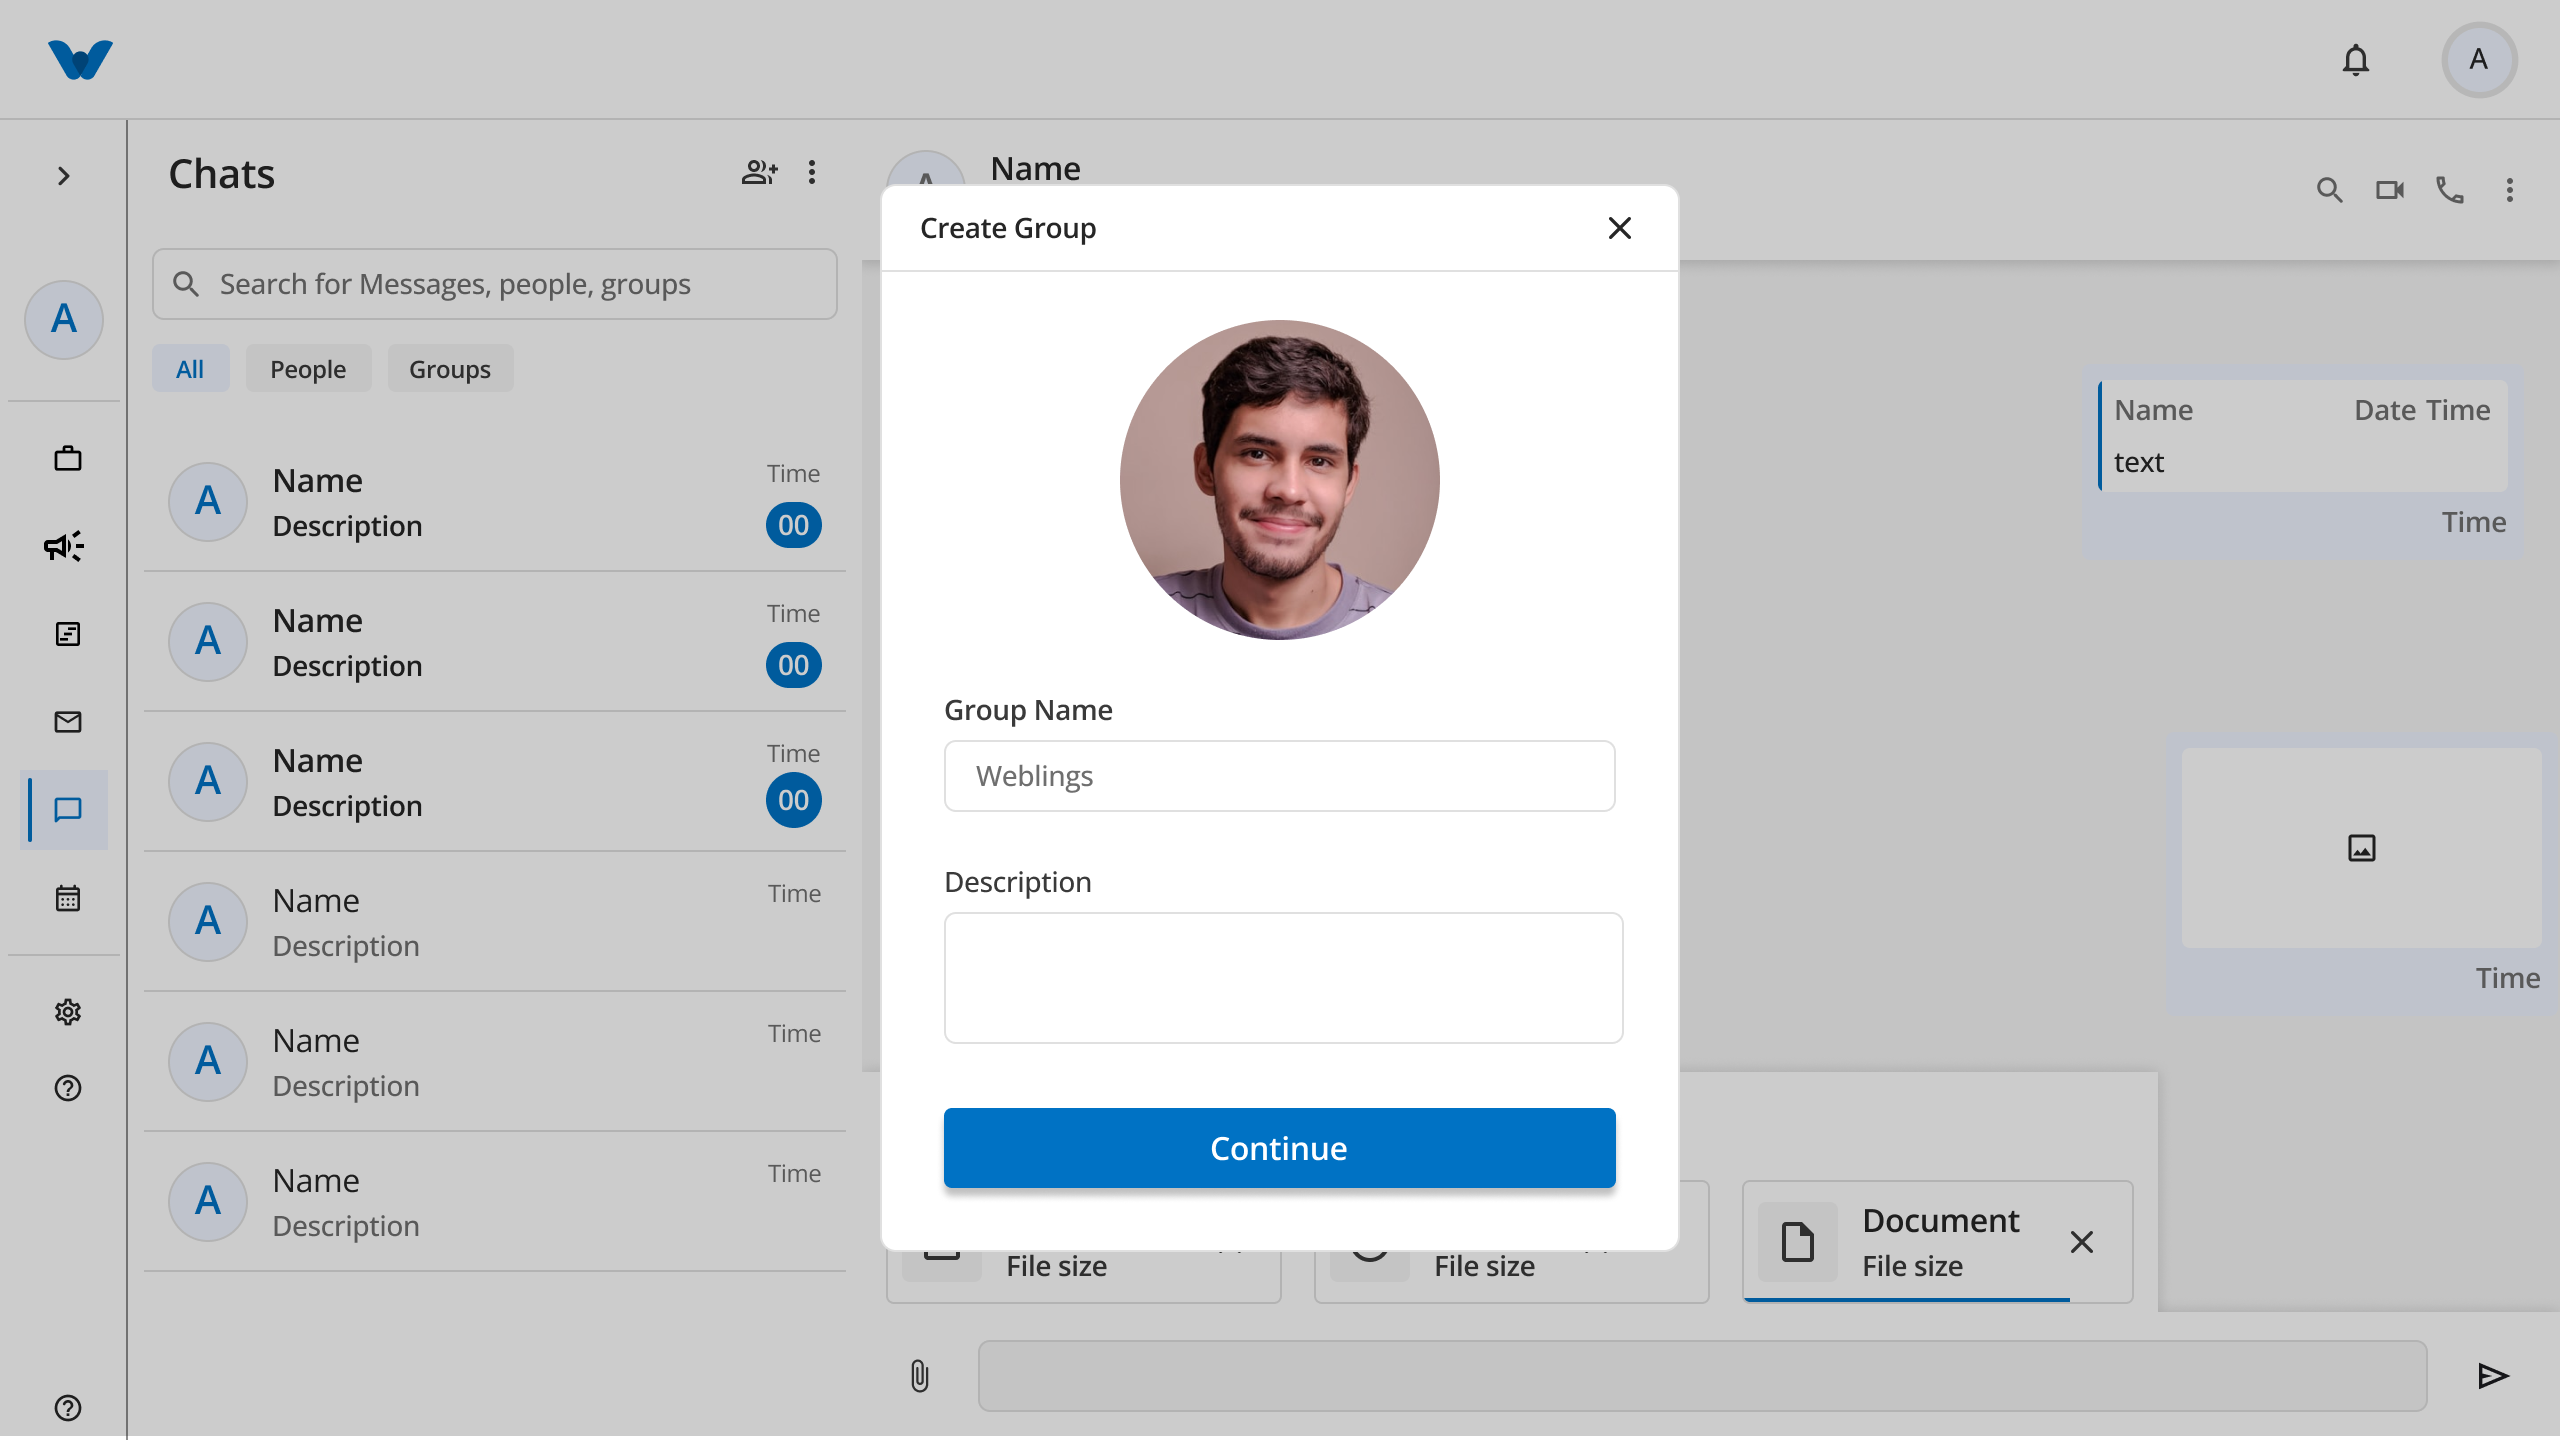Click the Search for Messages field
Viewport: 2560px width, 1440px height.
(x=494, y=284)
